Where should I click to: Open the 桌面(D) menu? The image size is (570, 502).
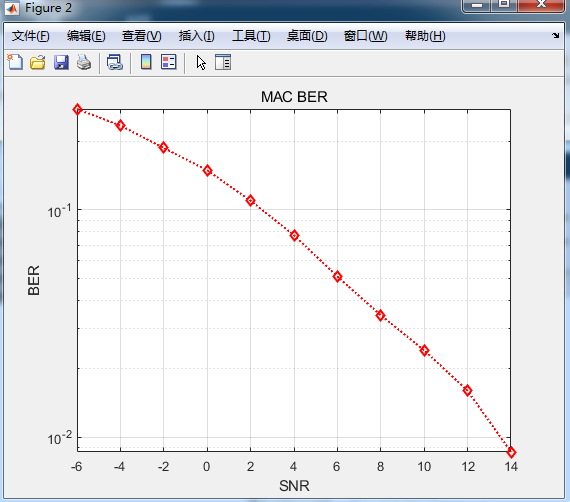click(x=307, y=36)
